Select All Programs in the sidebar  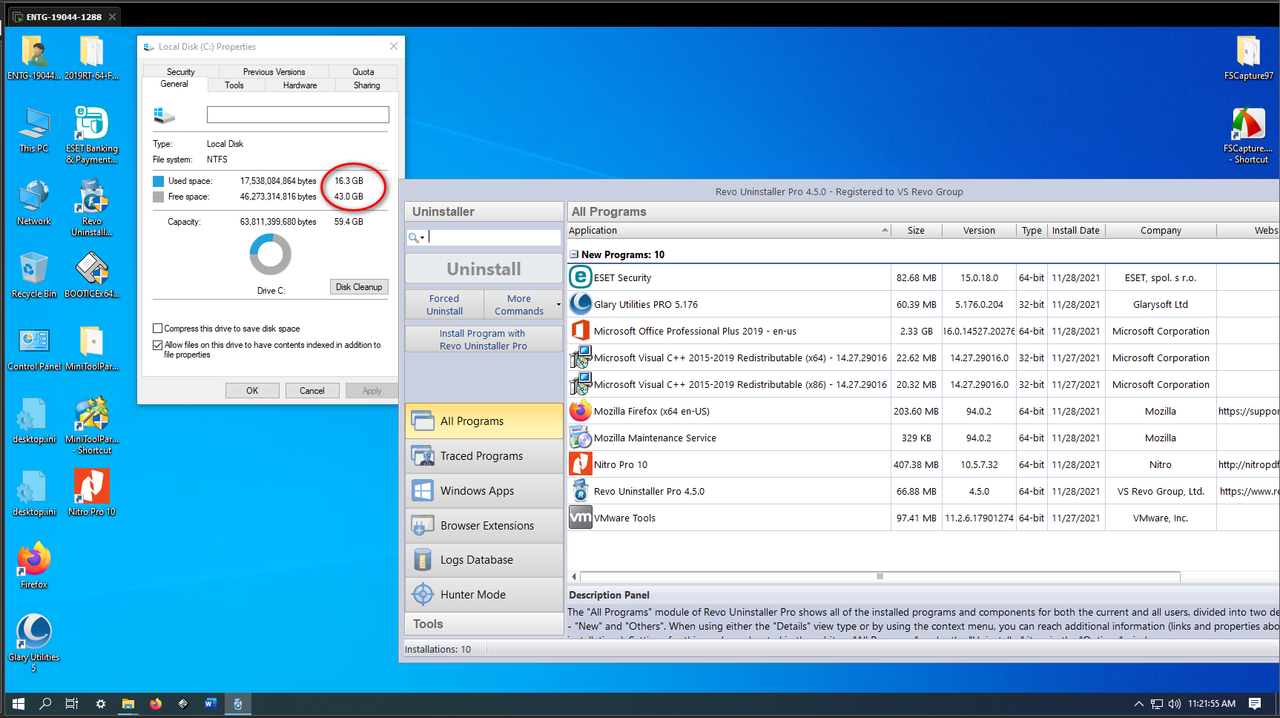click(x=484, y=421)
